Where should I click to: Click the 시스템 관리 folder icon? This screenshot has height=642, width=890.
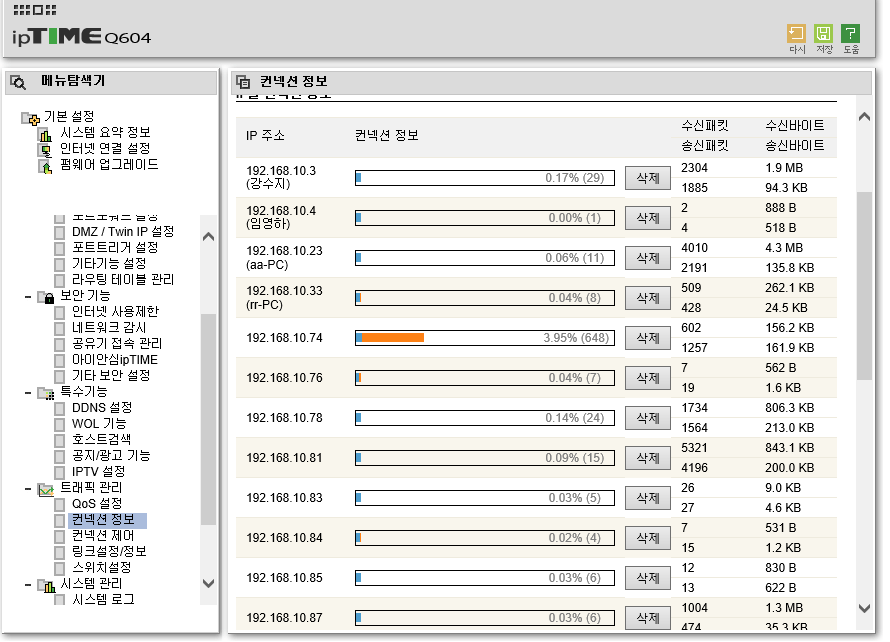pyautogui.click(x=46, y=585)
